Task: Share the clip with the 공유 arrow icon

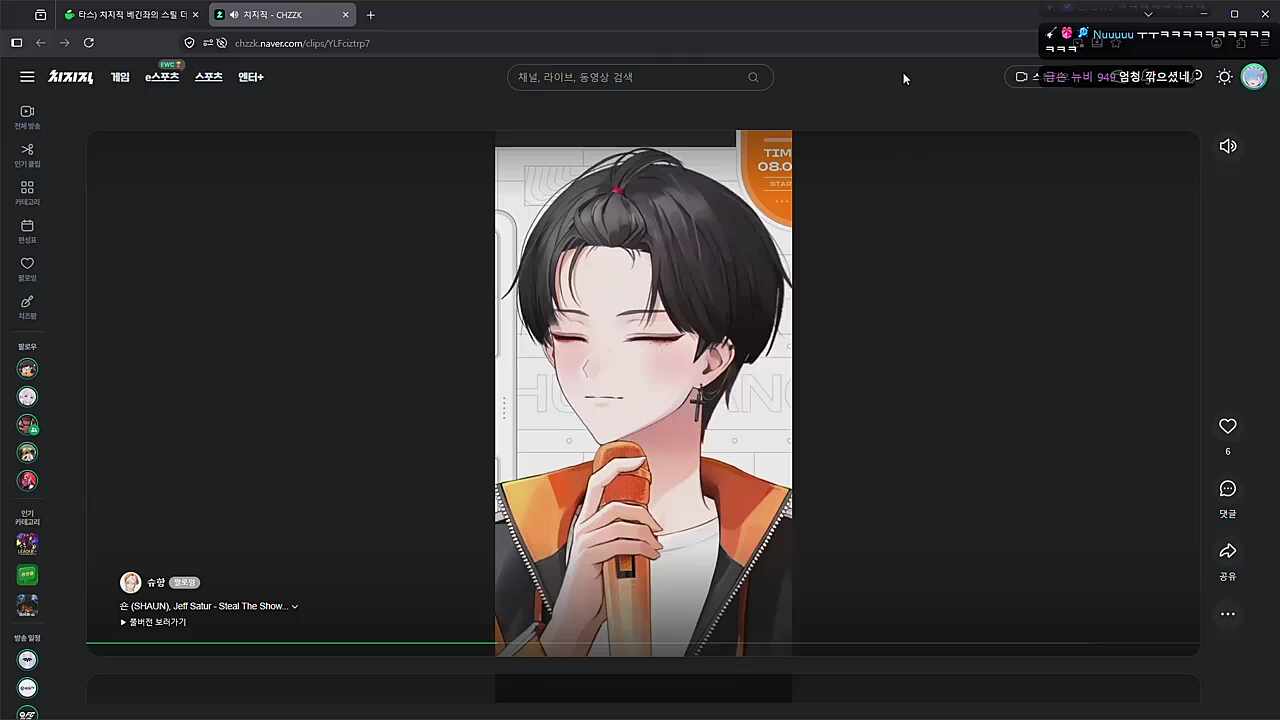Action: 1228,551
